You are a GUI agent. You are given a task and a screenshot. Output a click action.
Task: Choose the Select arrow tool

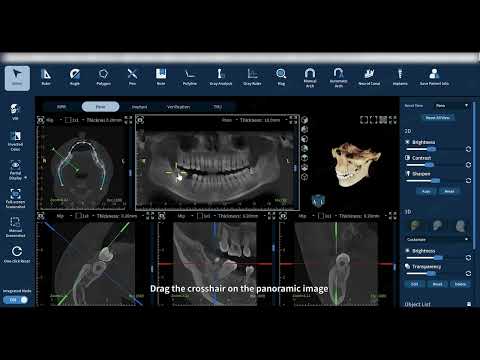point(17,78)
